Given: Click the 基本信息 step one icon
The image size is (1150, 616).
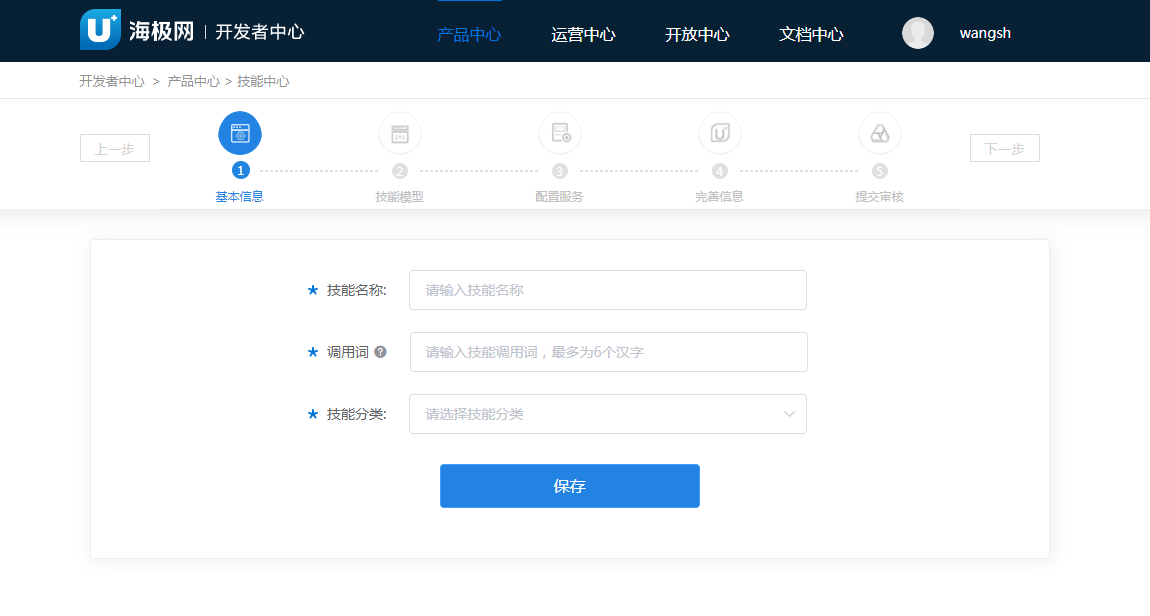Looking at the screenshot, I should pyautogui.click(x=240, y=133).
